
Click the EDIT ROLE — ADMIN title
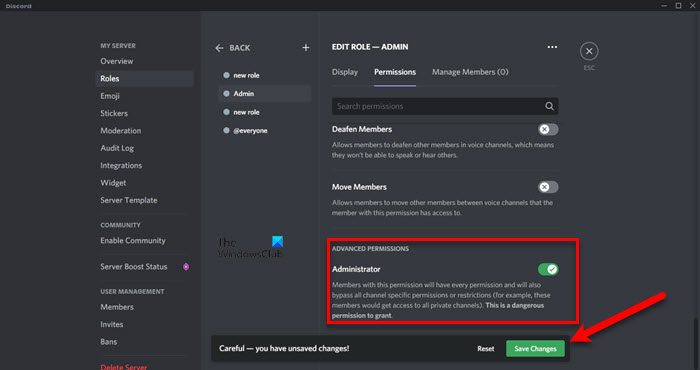tap(370, 47)
